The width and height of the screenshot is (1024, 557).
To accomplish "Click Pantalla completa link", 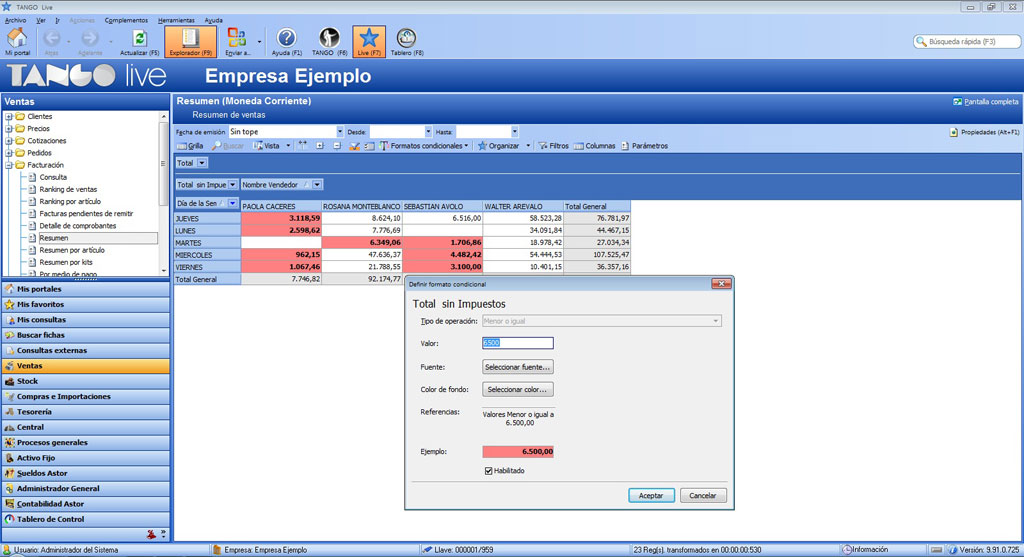I will (x=985, y=102).
